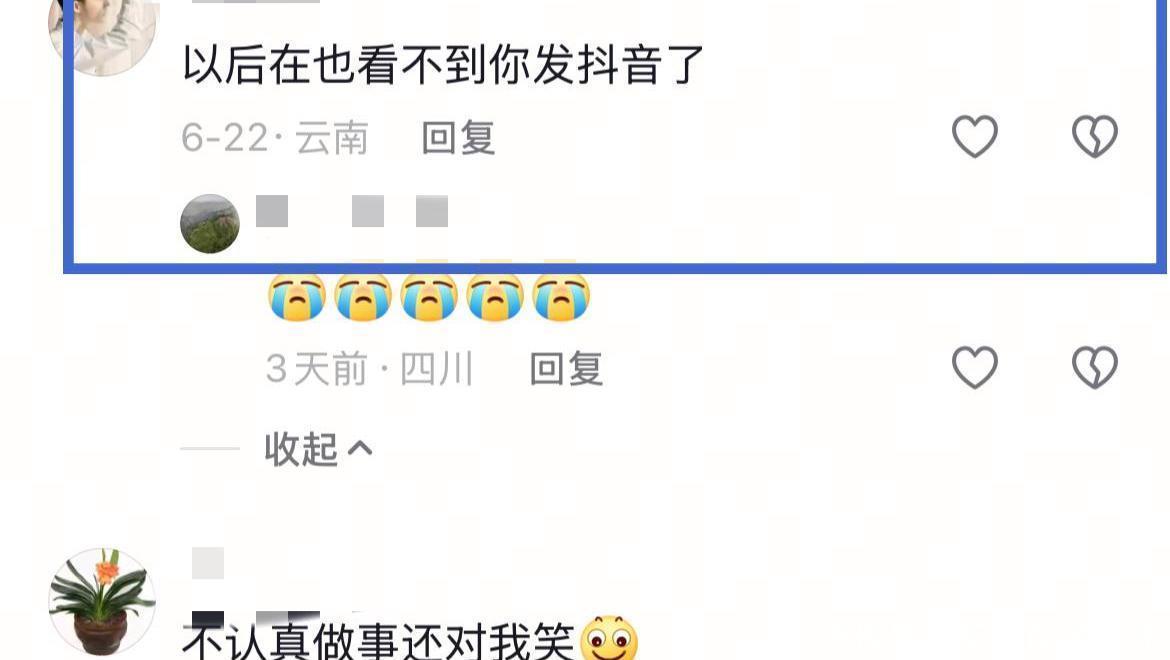Like the crying emoji reply from 四川
The height and width of the screenshot is (660, 1170).
975,368
